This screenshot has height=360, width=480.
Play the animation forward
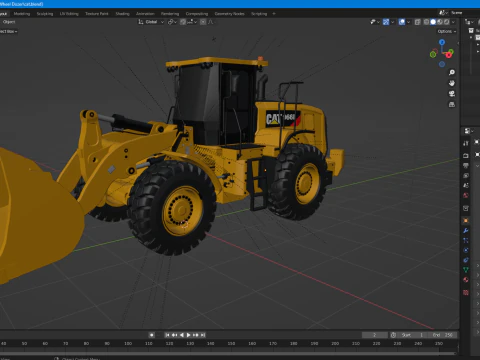189,335
